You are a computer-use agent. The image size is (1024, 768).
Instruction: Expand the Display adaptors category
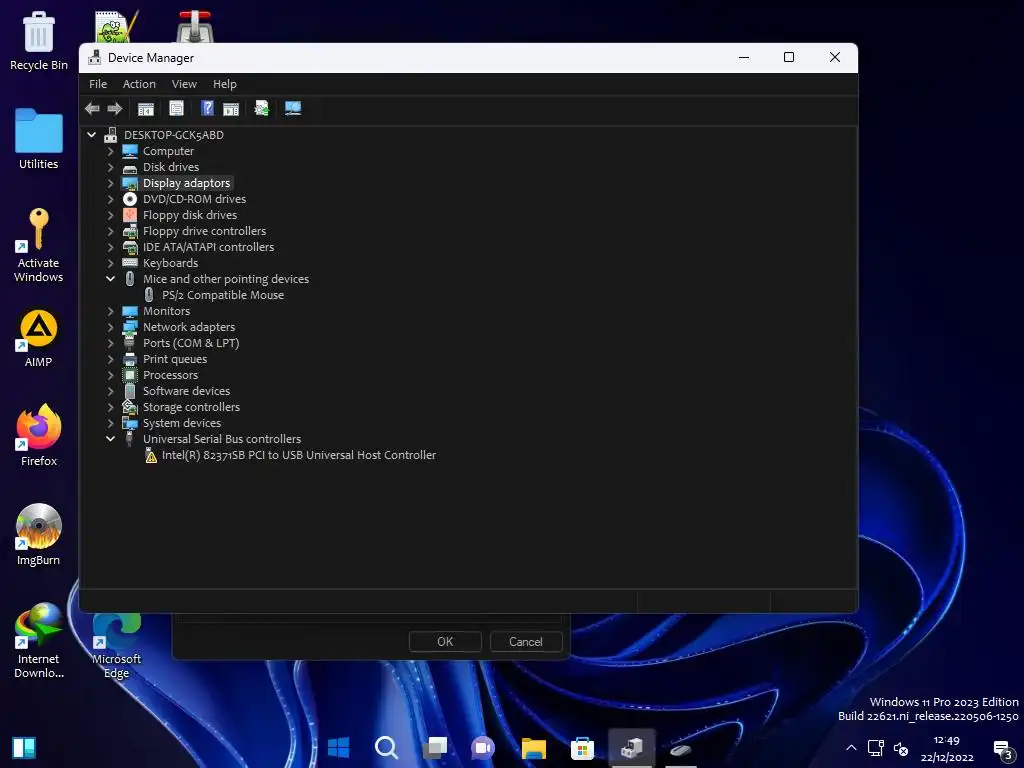tap(110, 183)
